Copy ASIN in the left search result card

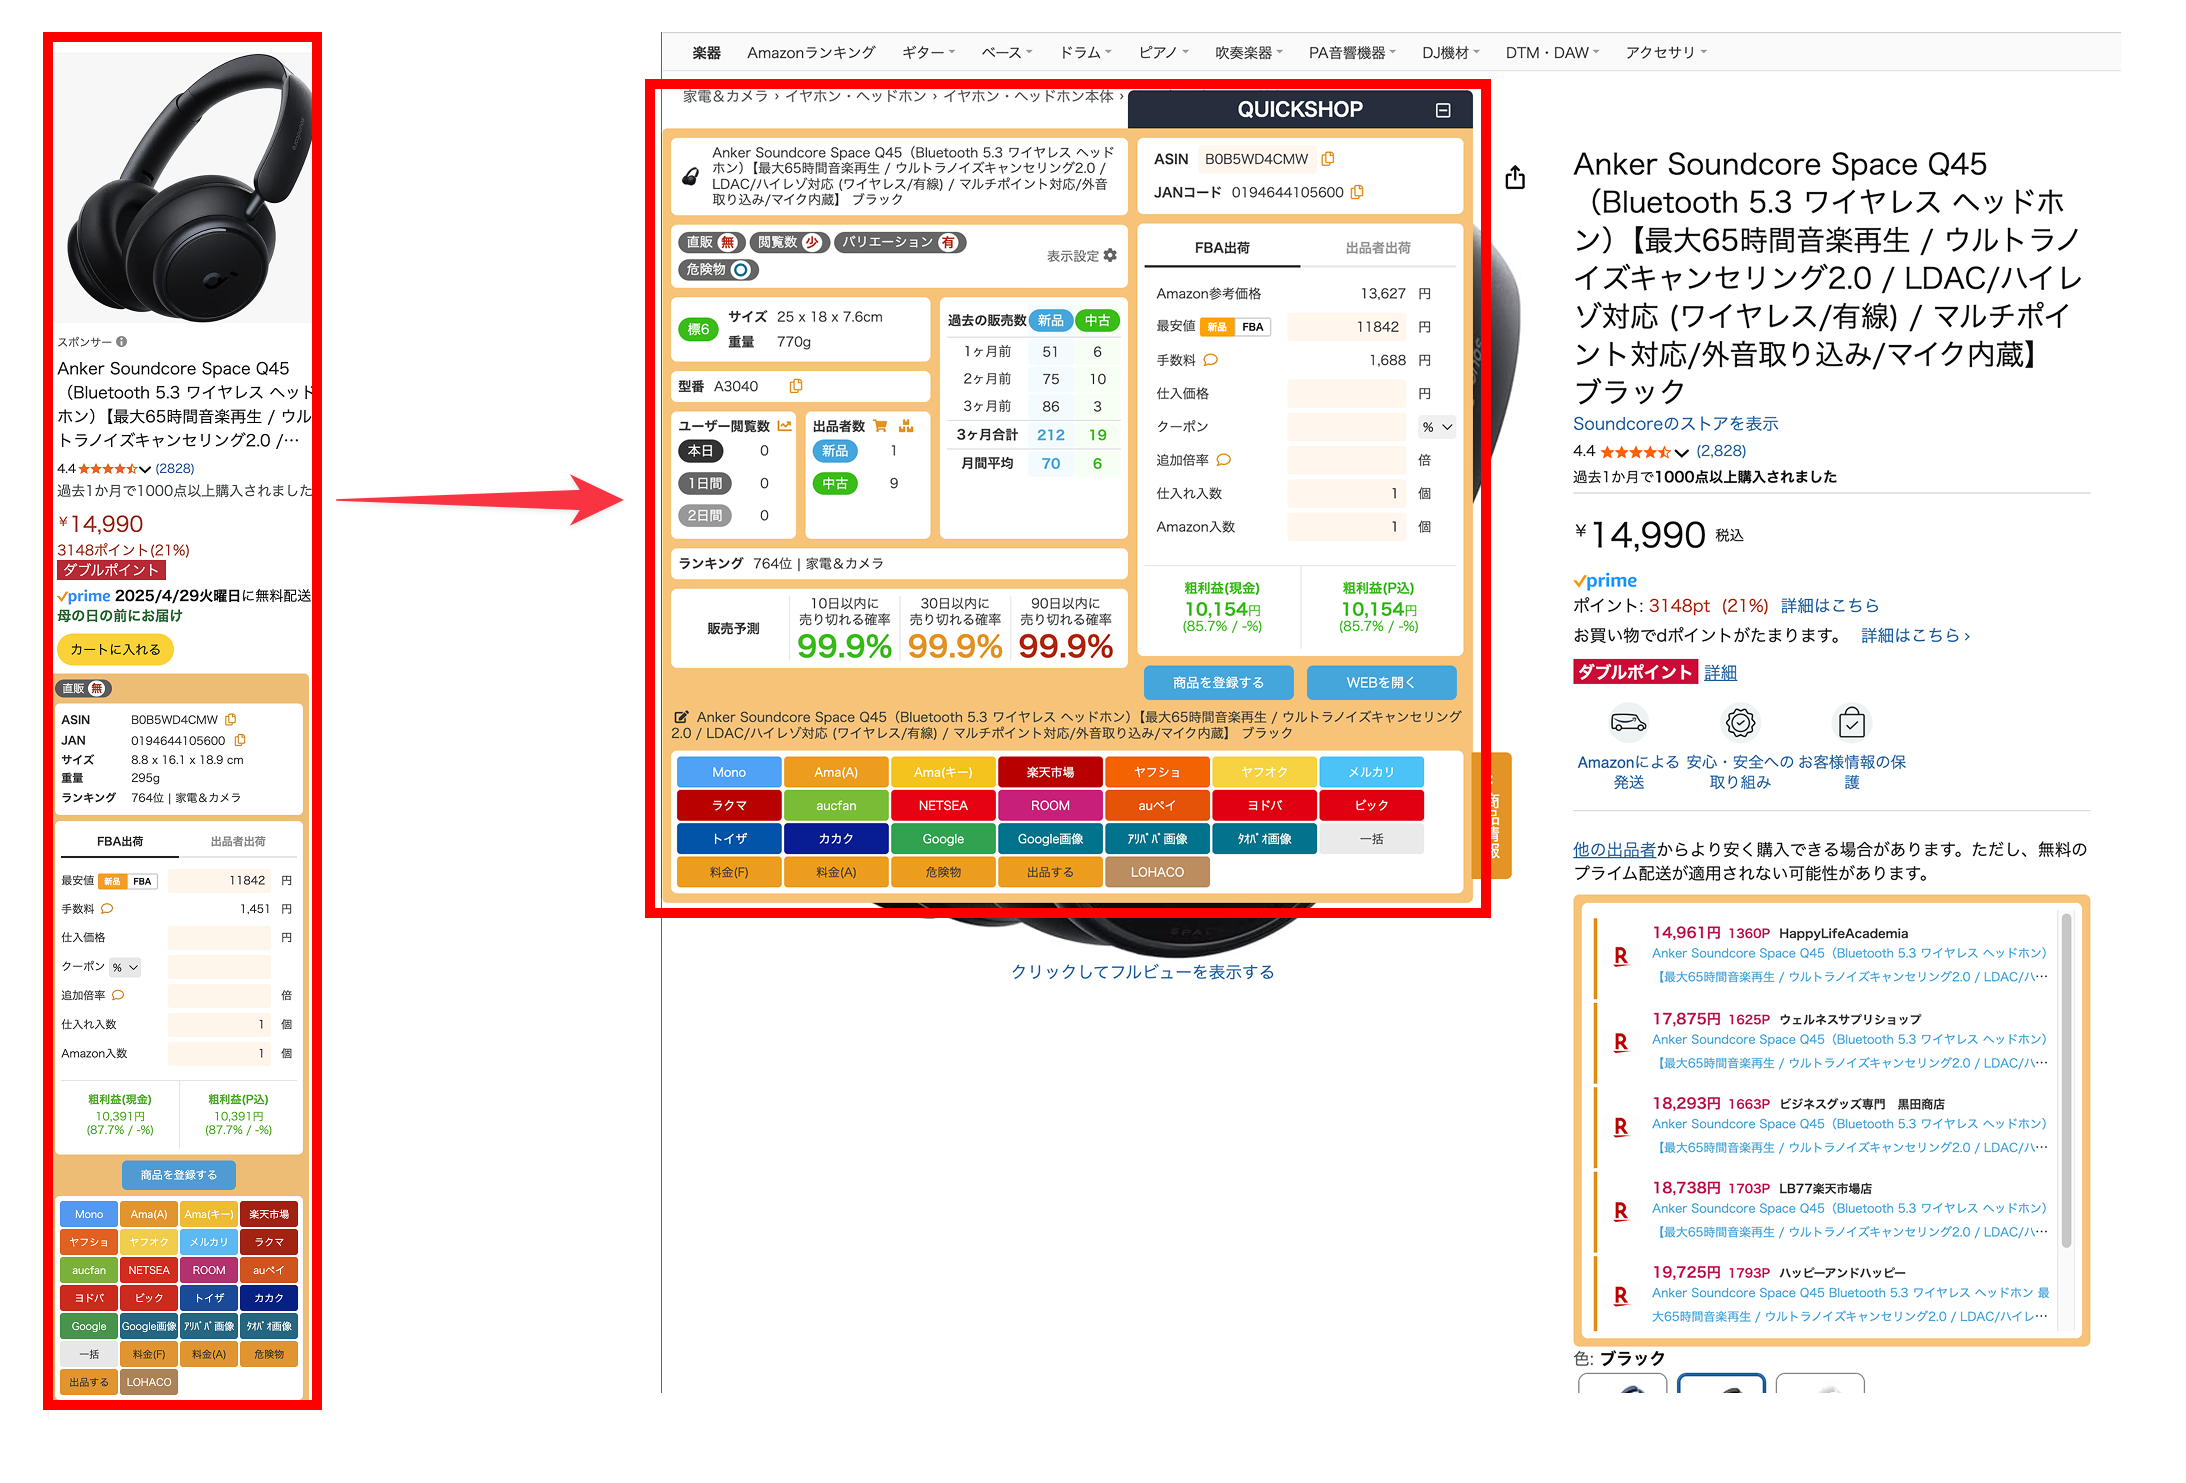coord(231,719)
